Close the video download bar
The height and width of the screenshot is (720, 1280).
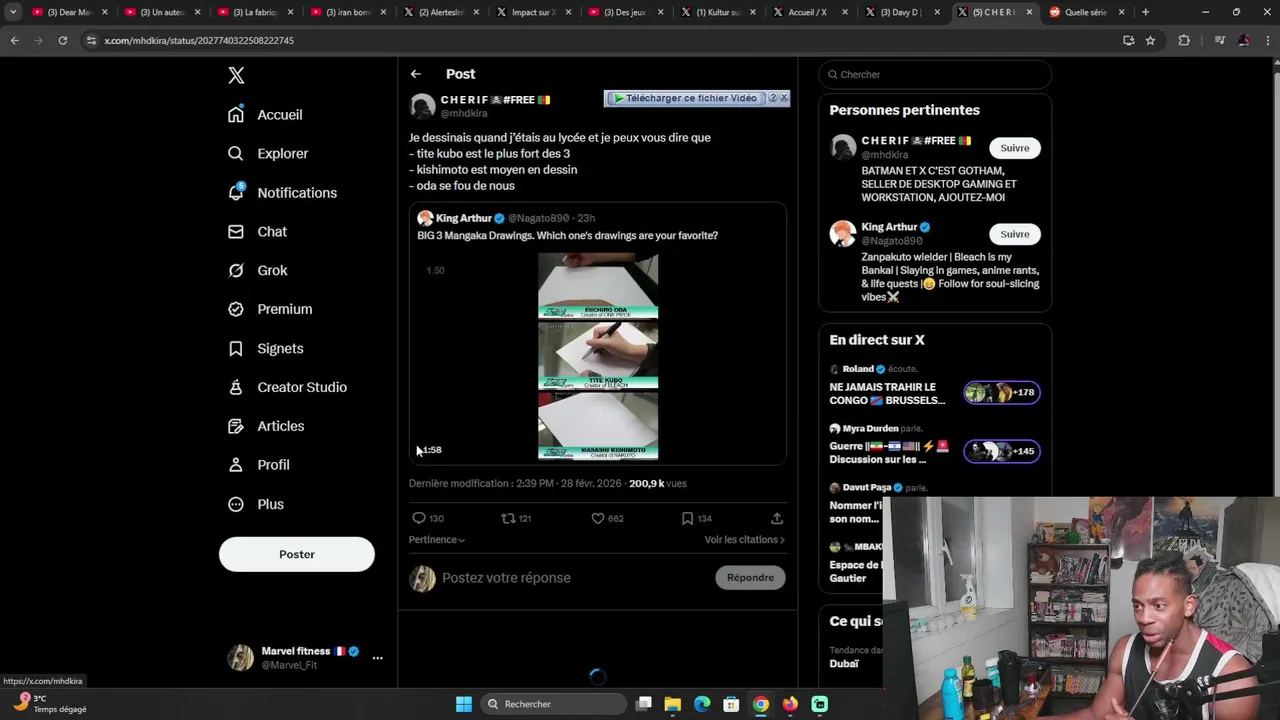point(784,98)
